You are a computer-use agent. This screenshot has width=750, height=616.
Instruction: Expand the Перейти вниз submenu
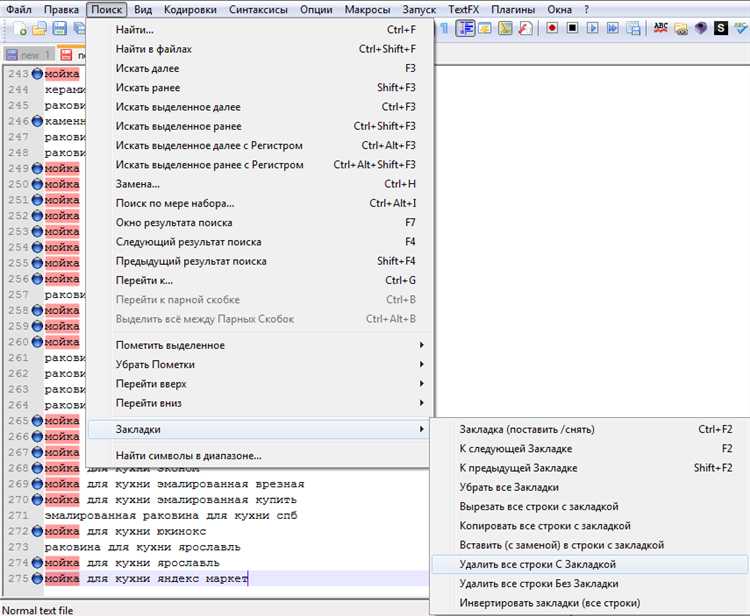coord(260,403)
